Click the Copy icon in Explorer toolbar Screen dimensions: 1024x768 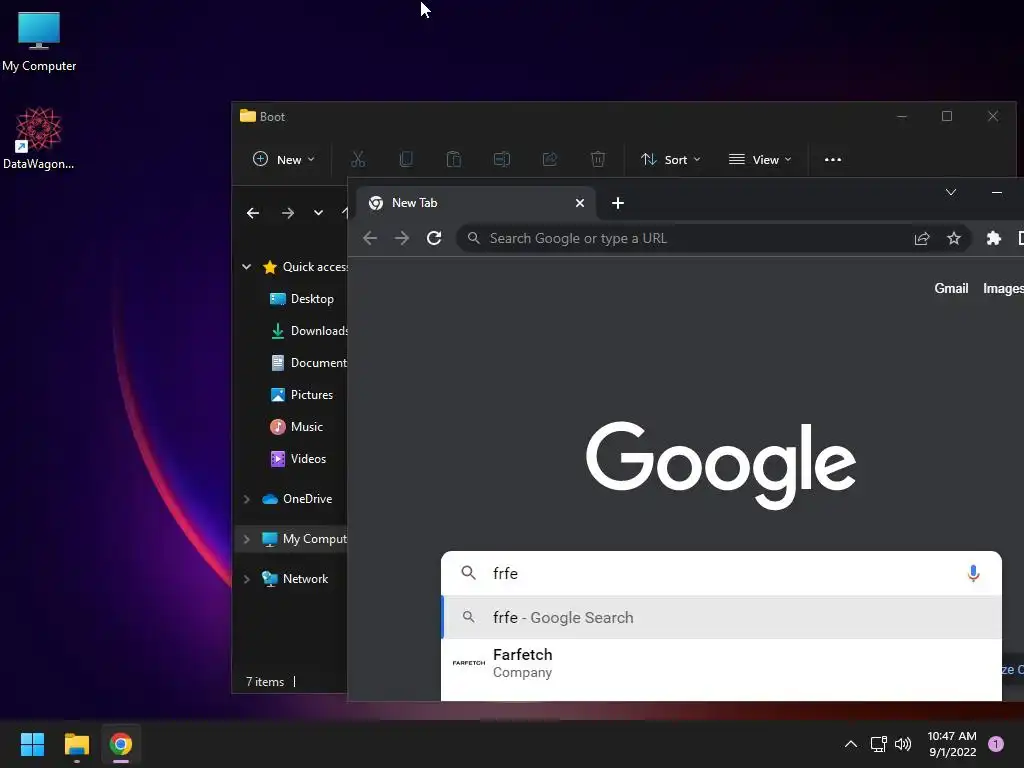[x=406, y=159]
